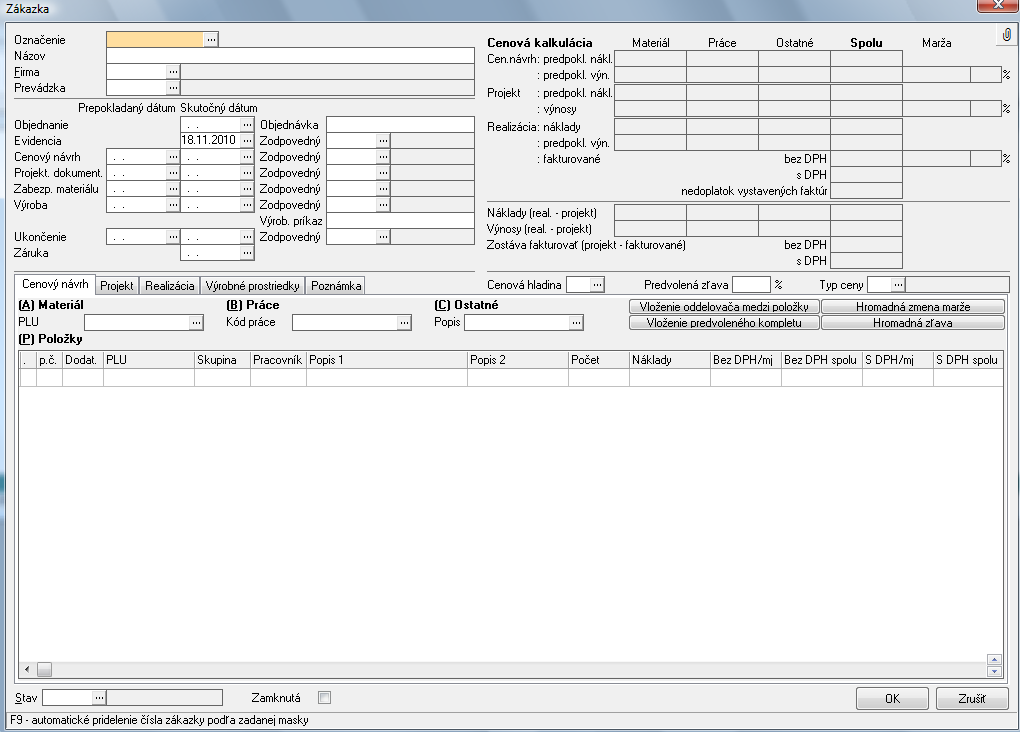
Task: Open Firma lookup ellipsis button
Action: coord(172,72)
